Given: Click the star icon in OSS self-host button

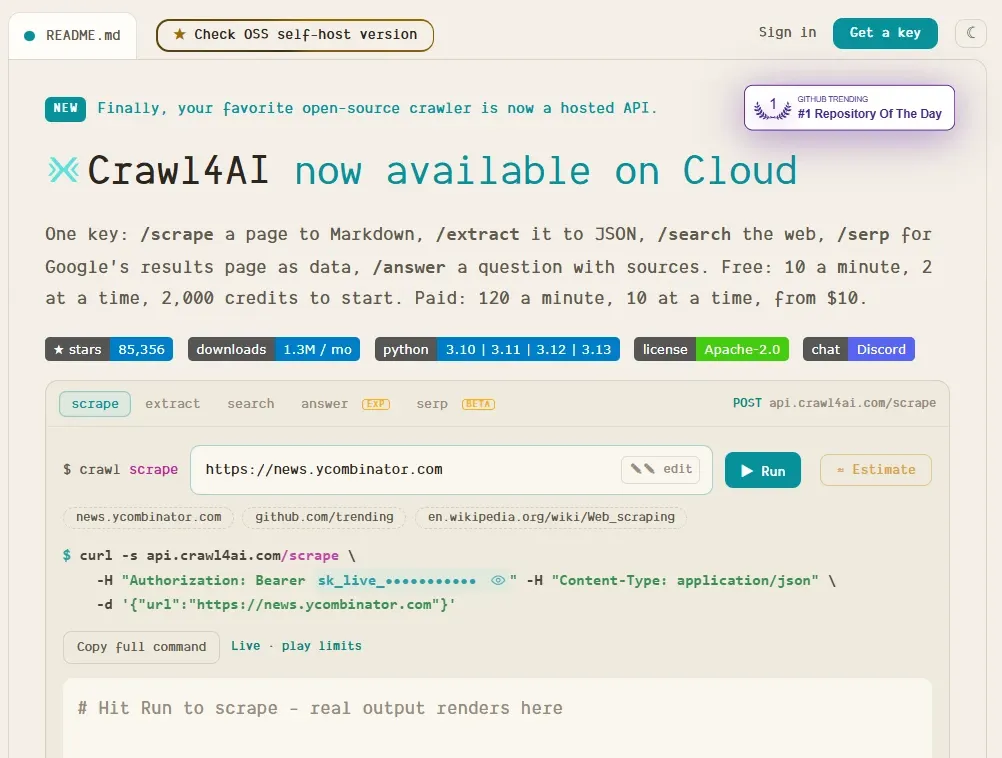Looking at the screenshot, I should (180, 35).
